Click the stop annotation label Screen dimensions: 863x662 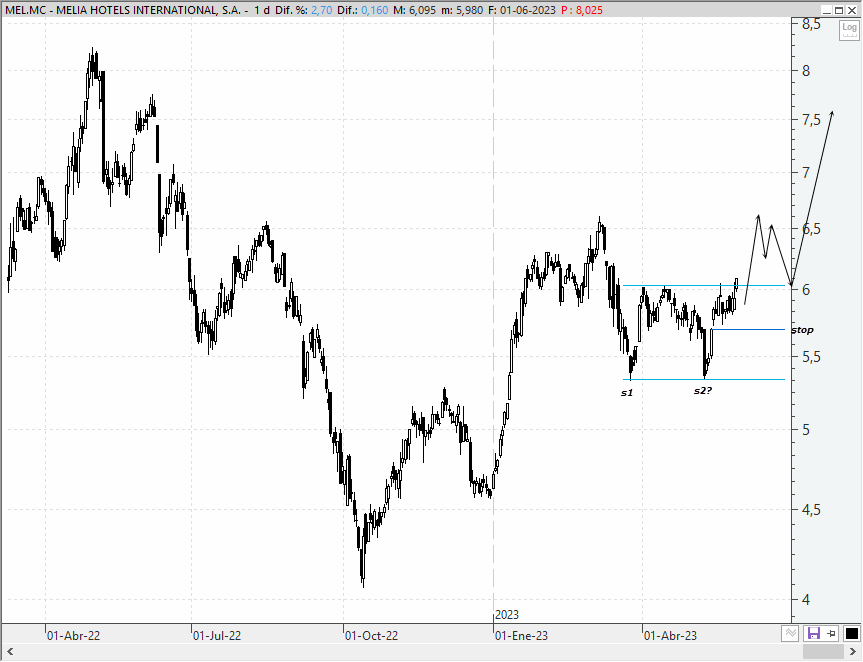click(802, 330)
